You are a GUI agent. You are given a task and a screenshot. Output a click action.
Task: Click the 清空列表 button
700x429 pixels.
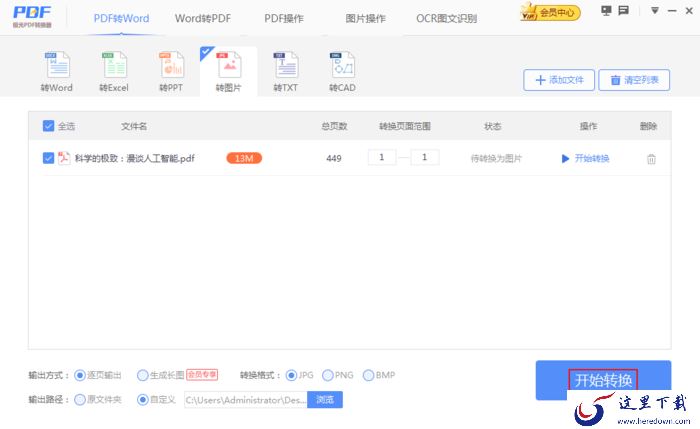click(634, 80)
